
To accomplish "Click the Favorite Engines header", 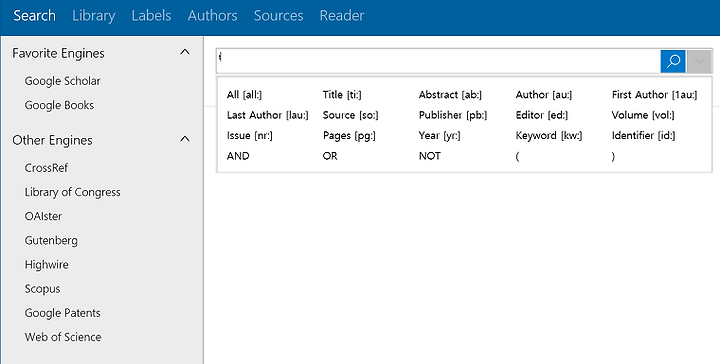I will click(x=58, y=53).
